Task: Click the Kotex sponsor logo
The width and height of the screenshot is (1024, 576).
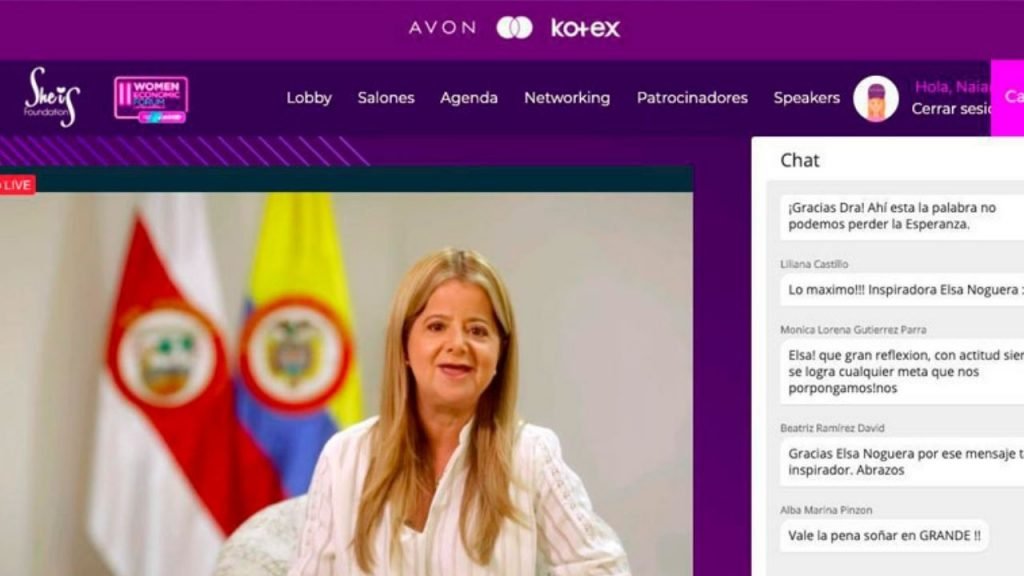Action: tap(585, 28)
